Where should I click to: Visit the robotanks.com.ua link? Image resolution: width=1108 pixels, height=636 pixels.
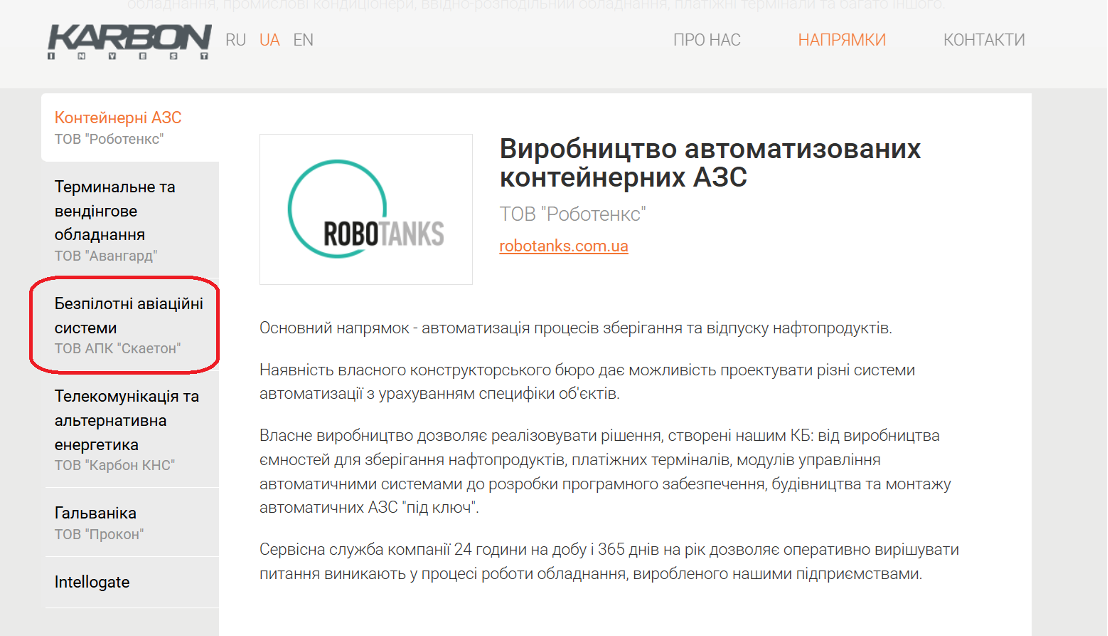point(564,246)
